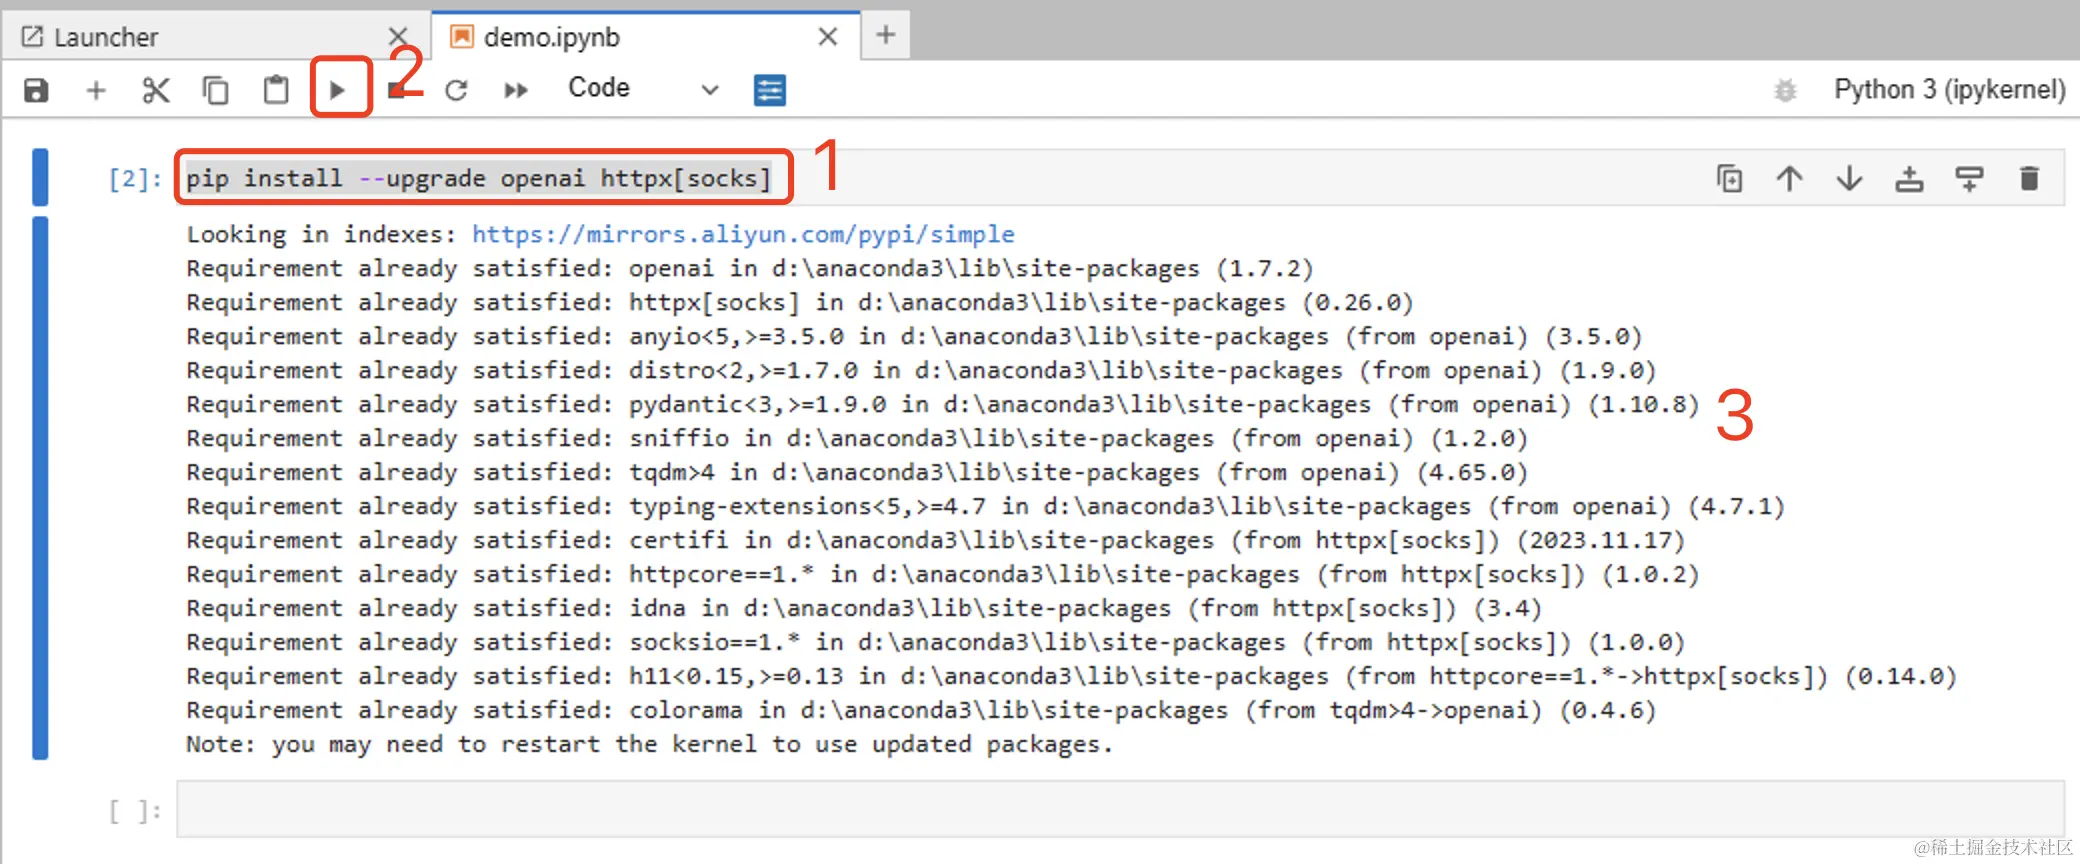Viewport: 2080px width, 864px height.
Task: Restart the kernel with the circular arrow
Action: click(457, 91)
